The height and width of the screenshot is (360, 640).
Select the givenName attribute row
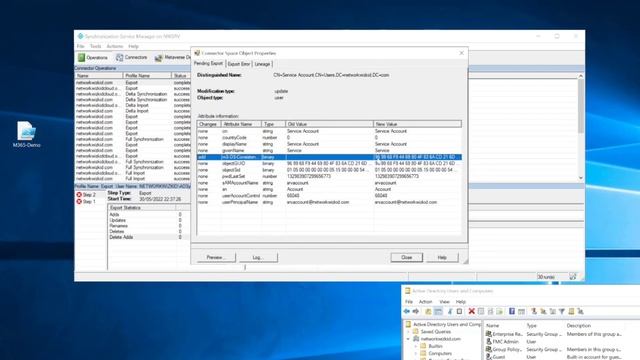(329, 151)
